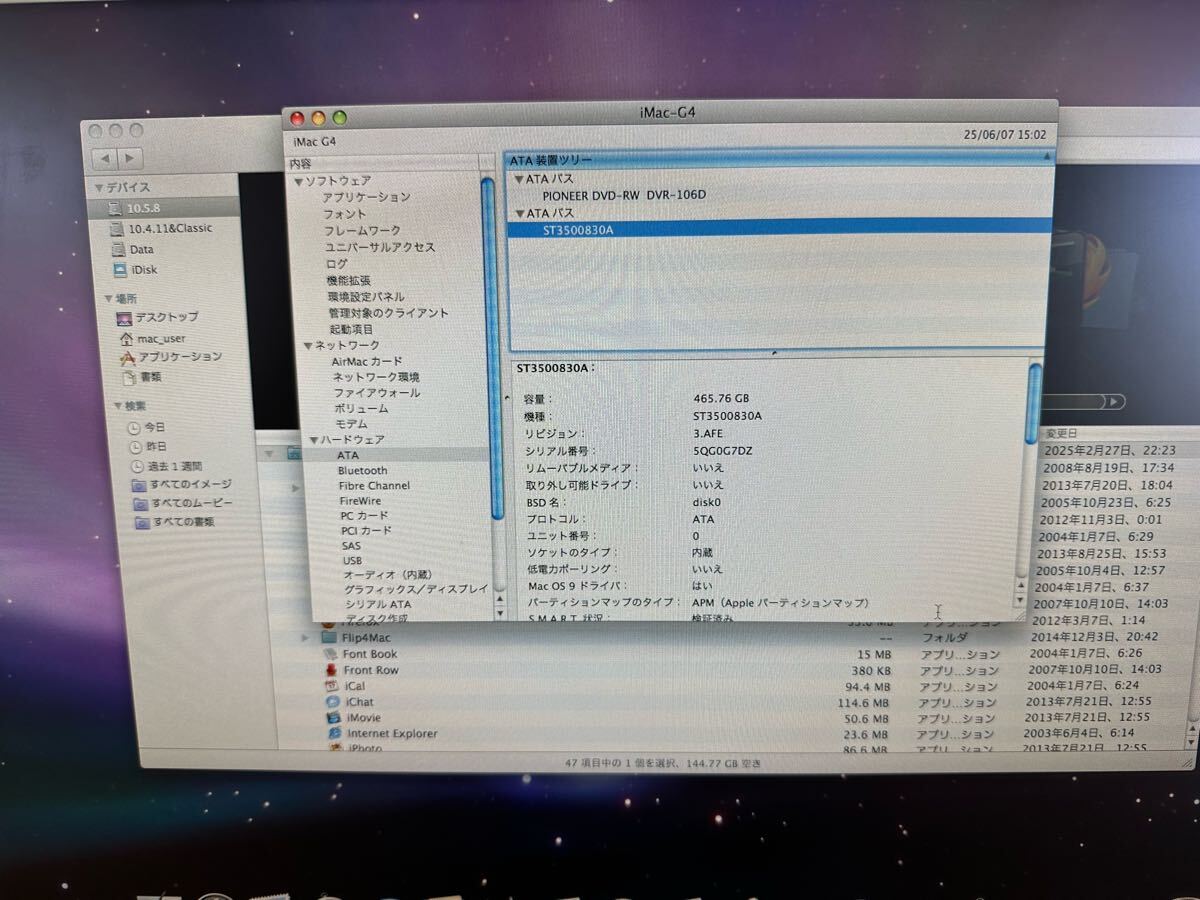Select 起動項目 in System Profiler list
1200x900 pixels.
click(x=351, y=329)
